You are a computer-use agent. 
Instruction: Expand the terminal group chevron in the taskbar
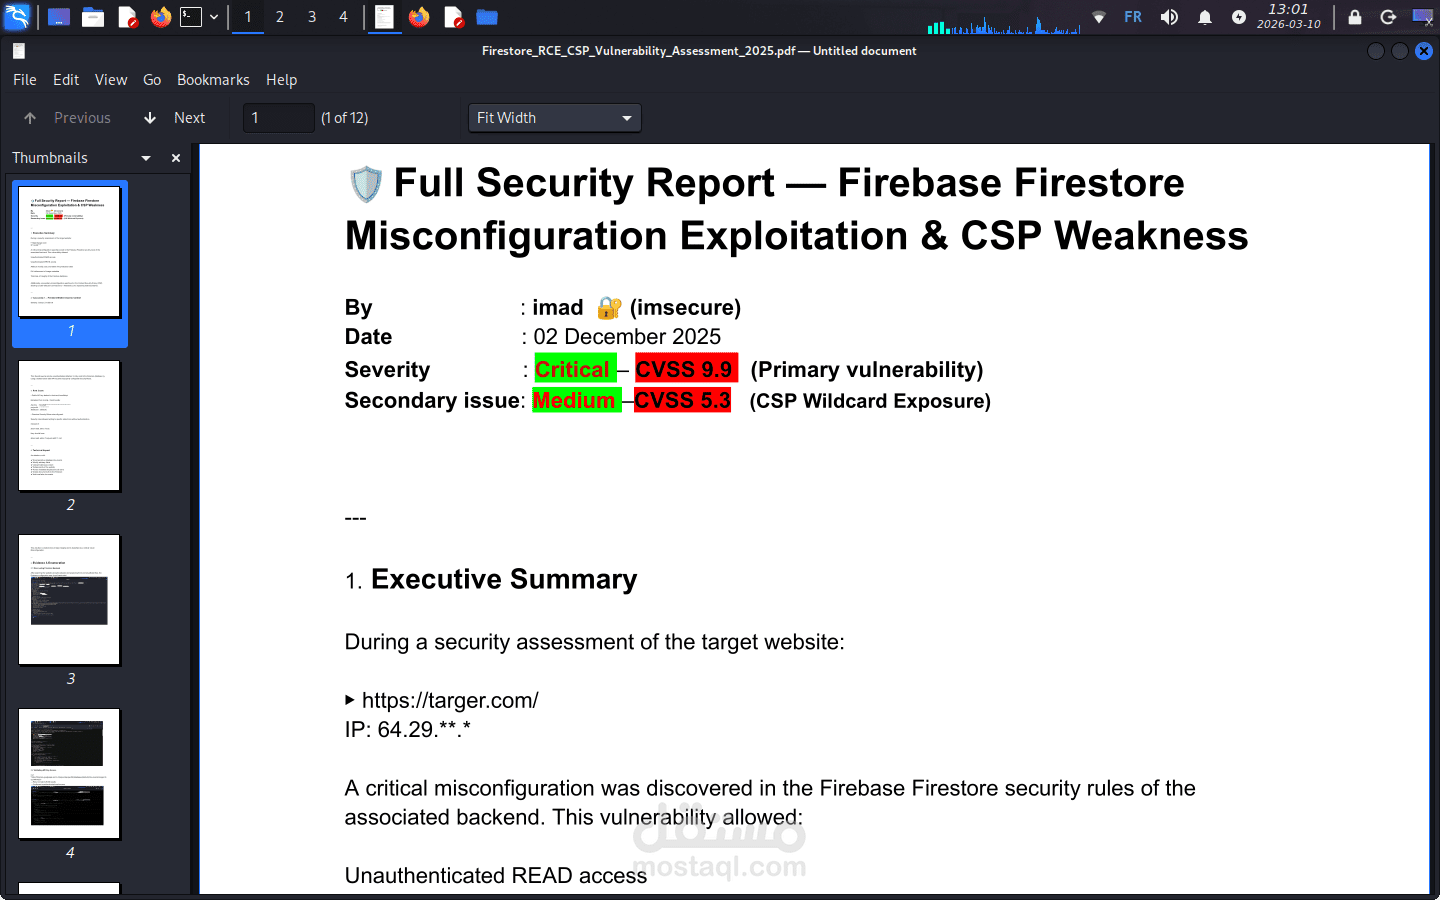pyautogui.click(x=214, y=17)
